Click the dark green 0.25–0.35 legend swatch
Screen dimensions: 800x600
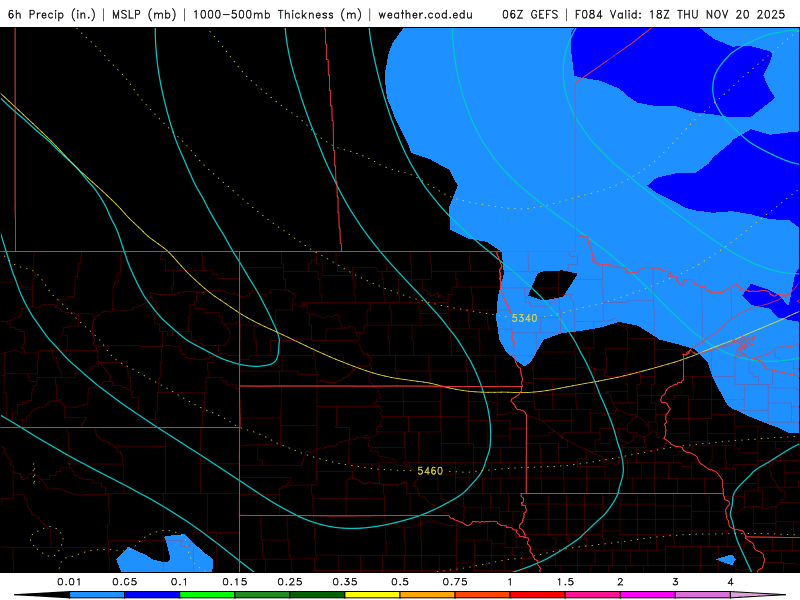(x=317, y=595)
